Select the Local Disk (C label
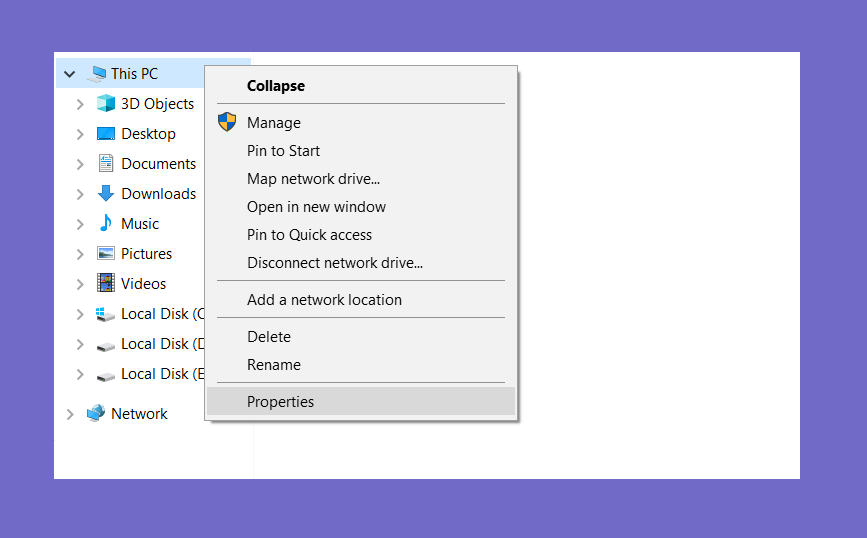The height and width of the screenshot is (538, 867). [163, 314]
